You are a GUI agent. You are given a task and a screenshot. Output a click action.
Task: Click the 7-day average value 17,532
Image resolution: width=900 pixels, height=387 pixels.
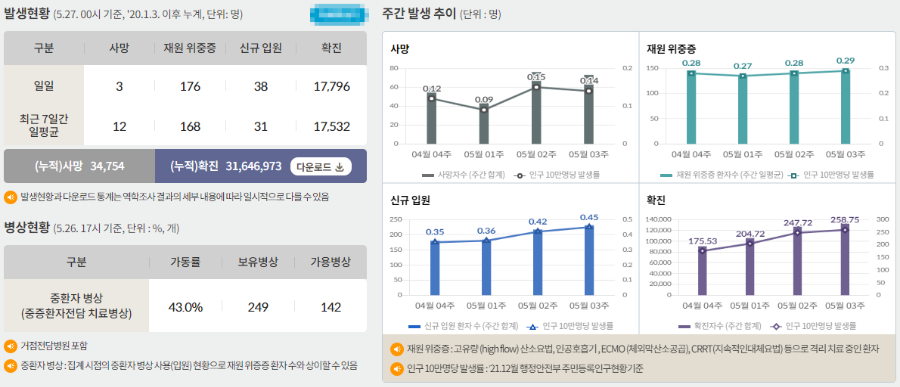(x=332, y=126)
